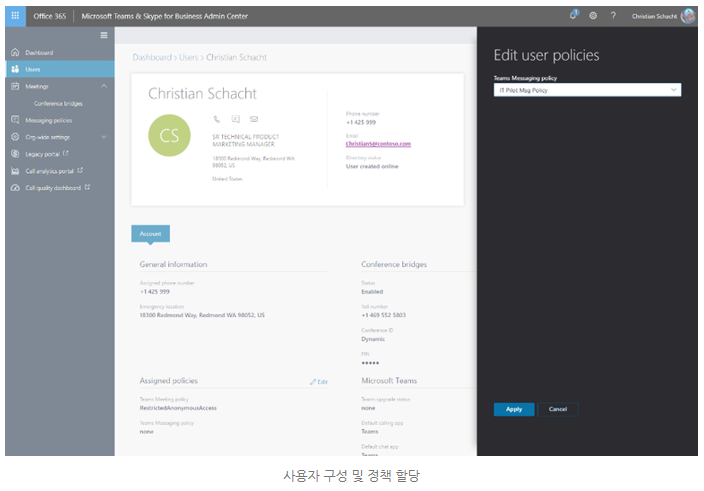The width and height of the screenshot is (704, 491).
Task: Click the notifications bell icon
Action: (x=575, y=16)
